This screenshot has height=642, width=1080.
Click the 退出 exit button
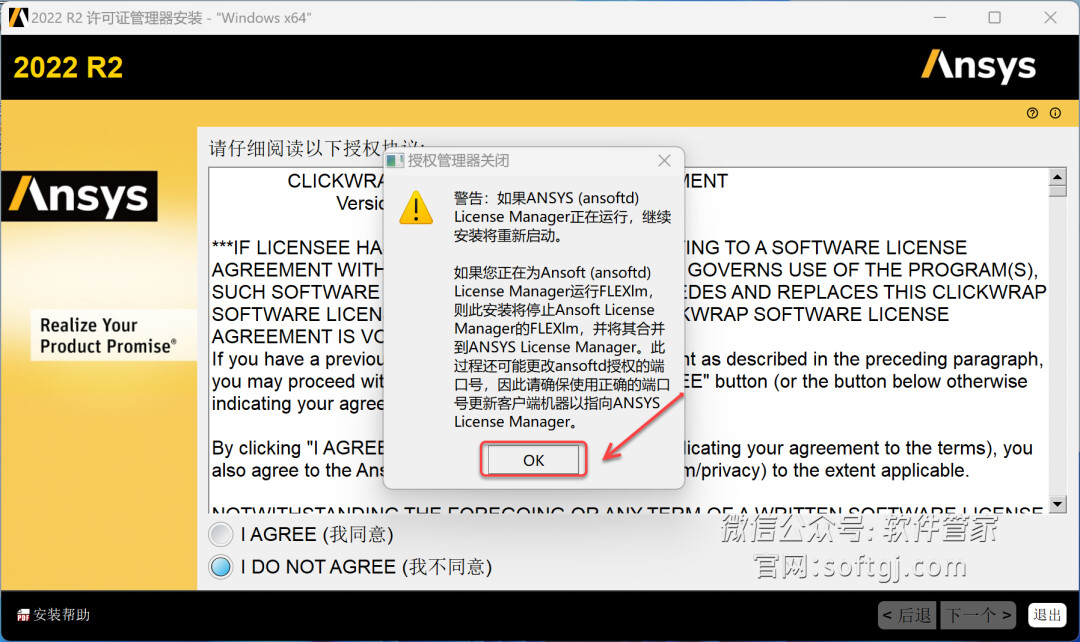(1047, 614)
